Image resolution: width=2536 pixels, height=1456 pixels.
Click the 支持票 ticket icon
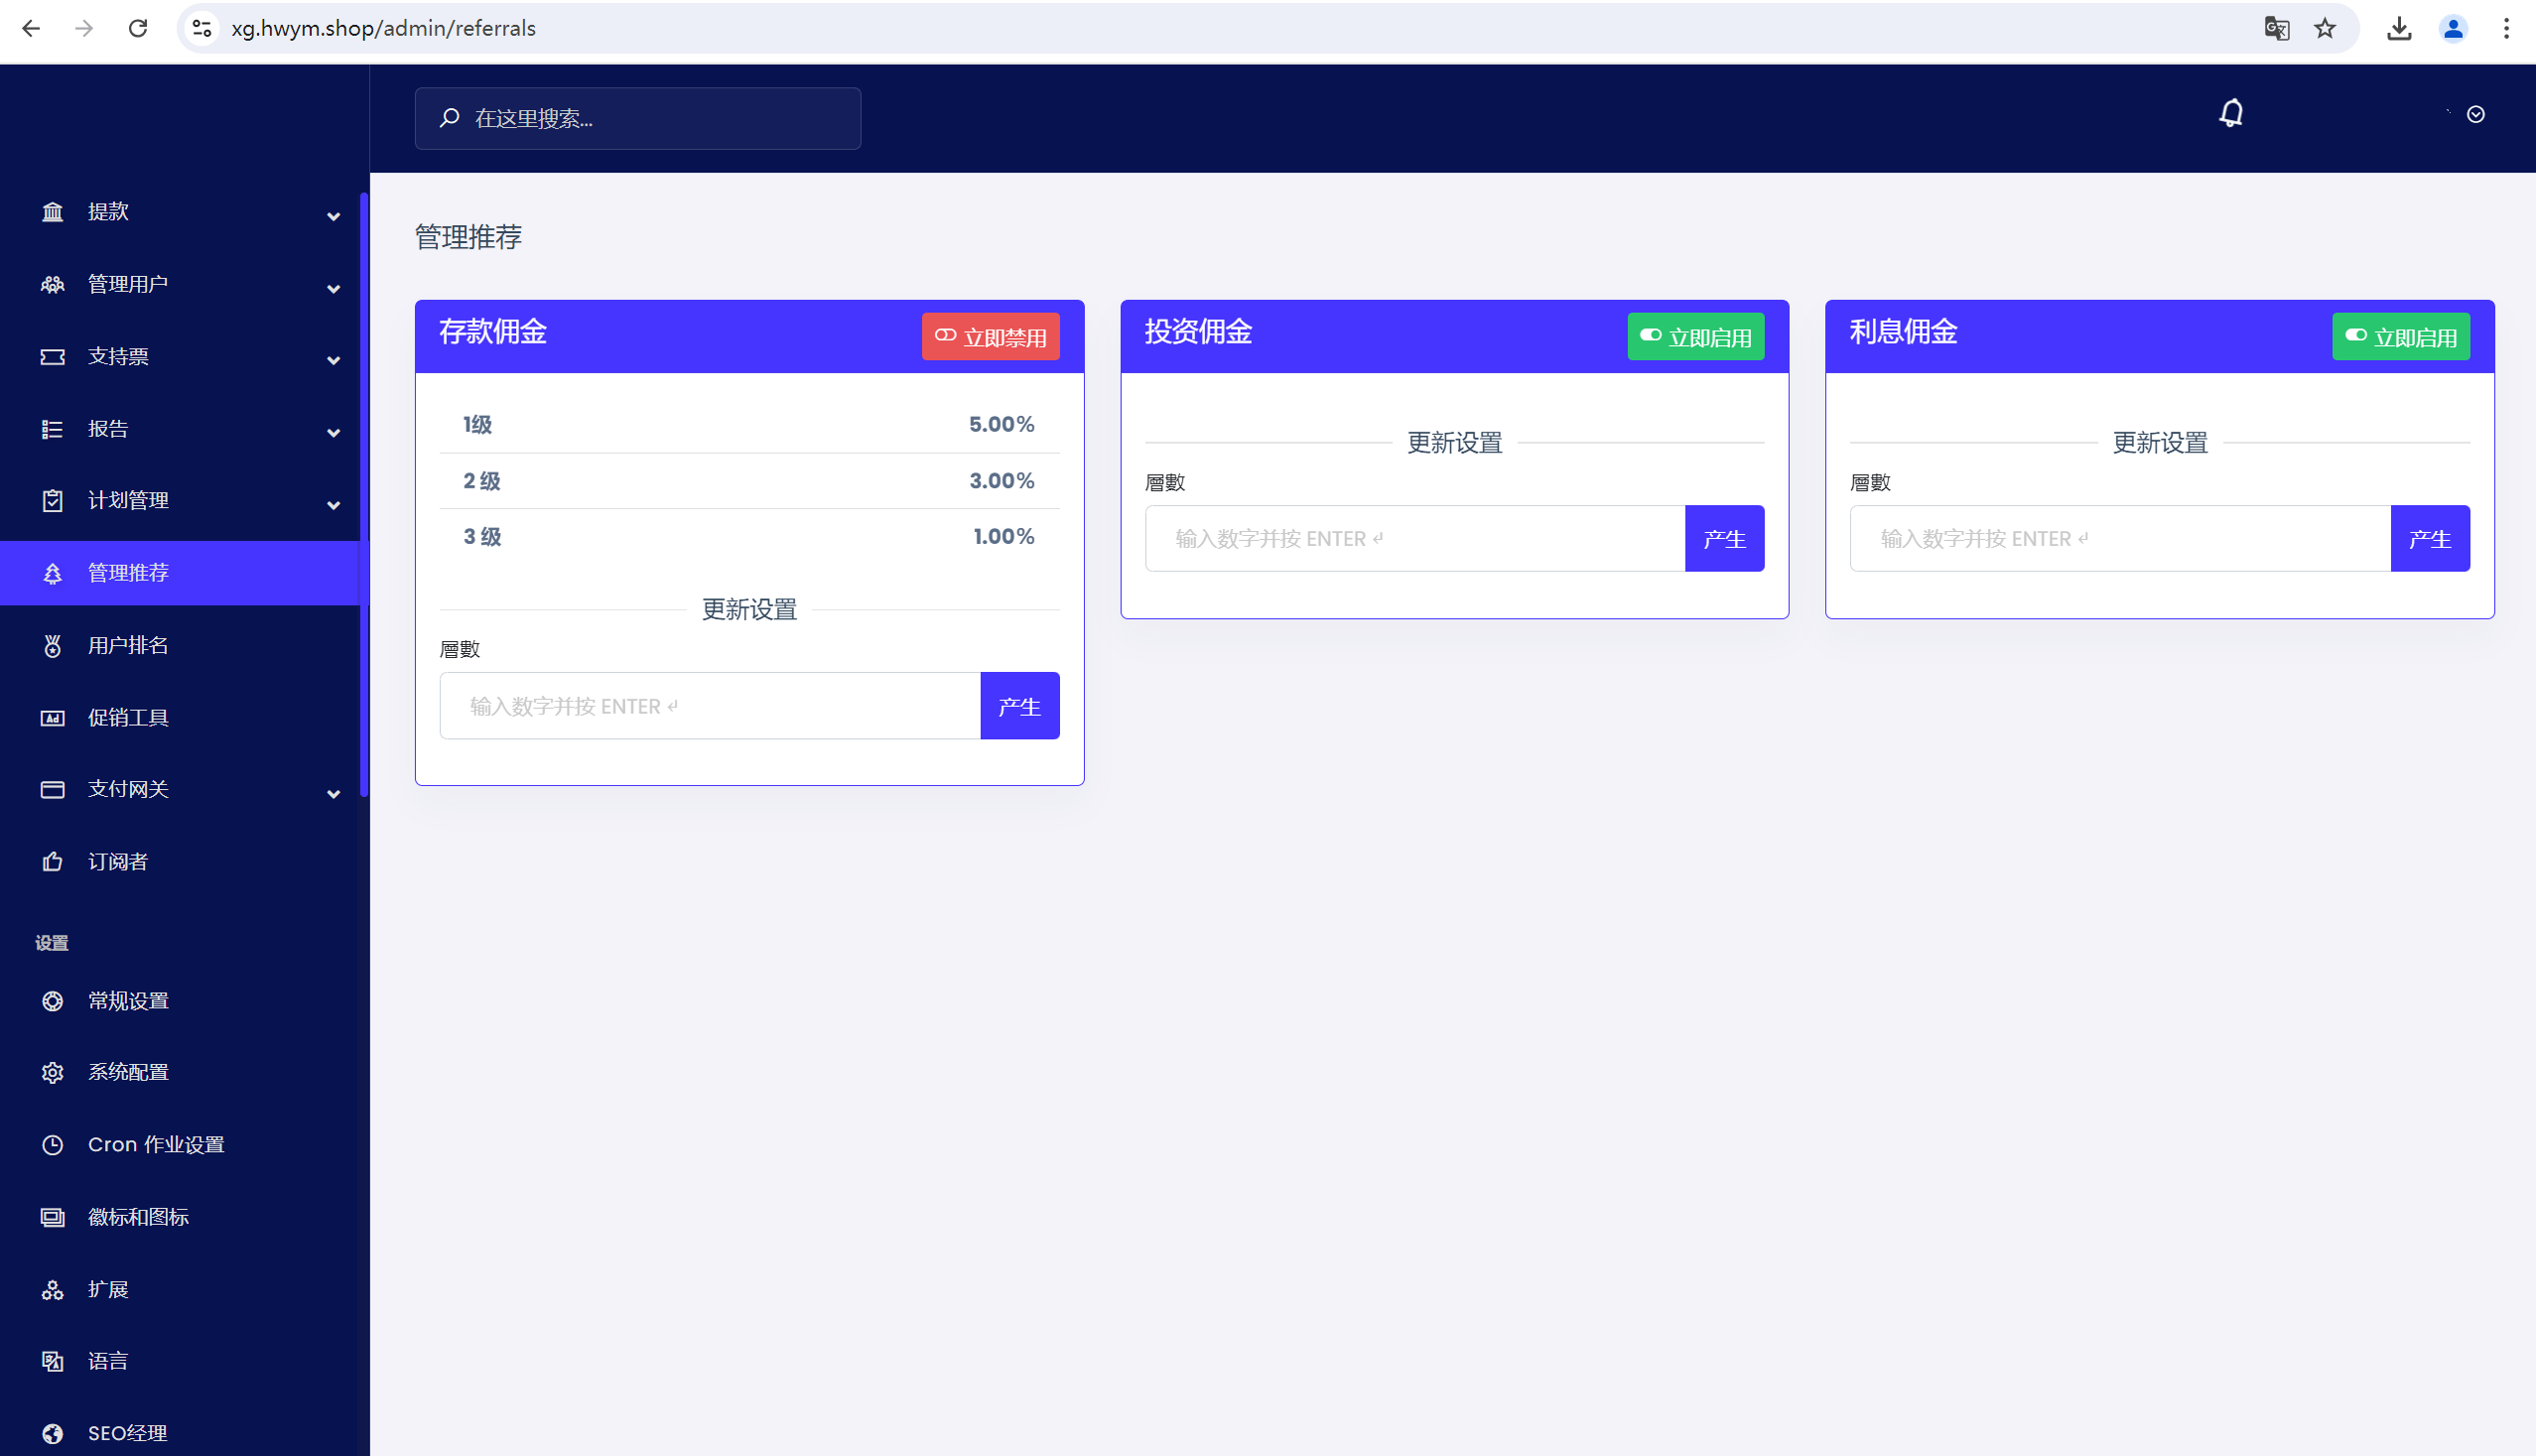pos(52,357)
